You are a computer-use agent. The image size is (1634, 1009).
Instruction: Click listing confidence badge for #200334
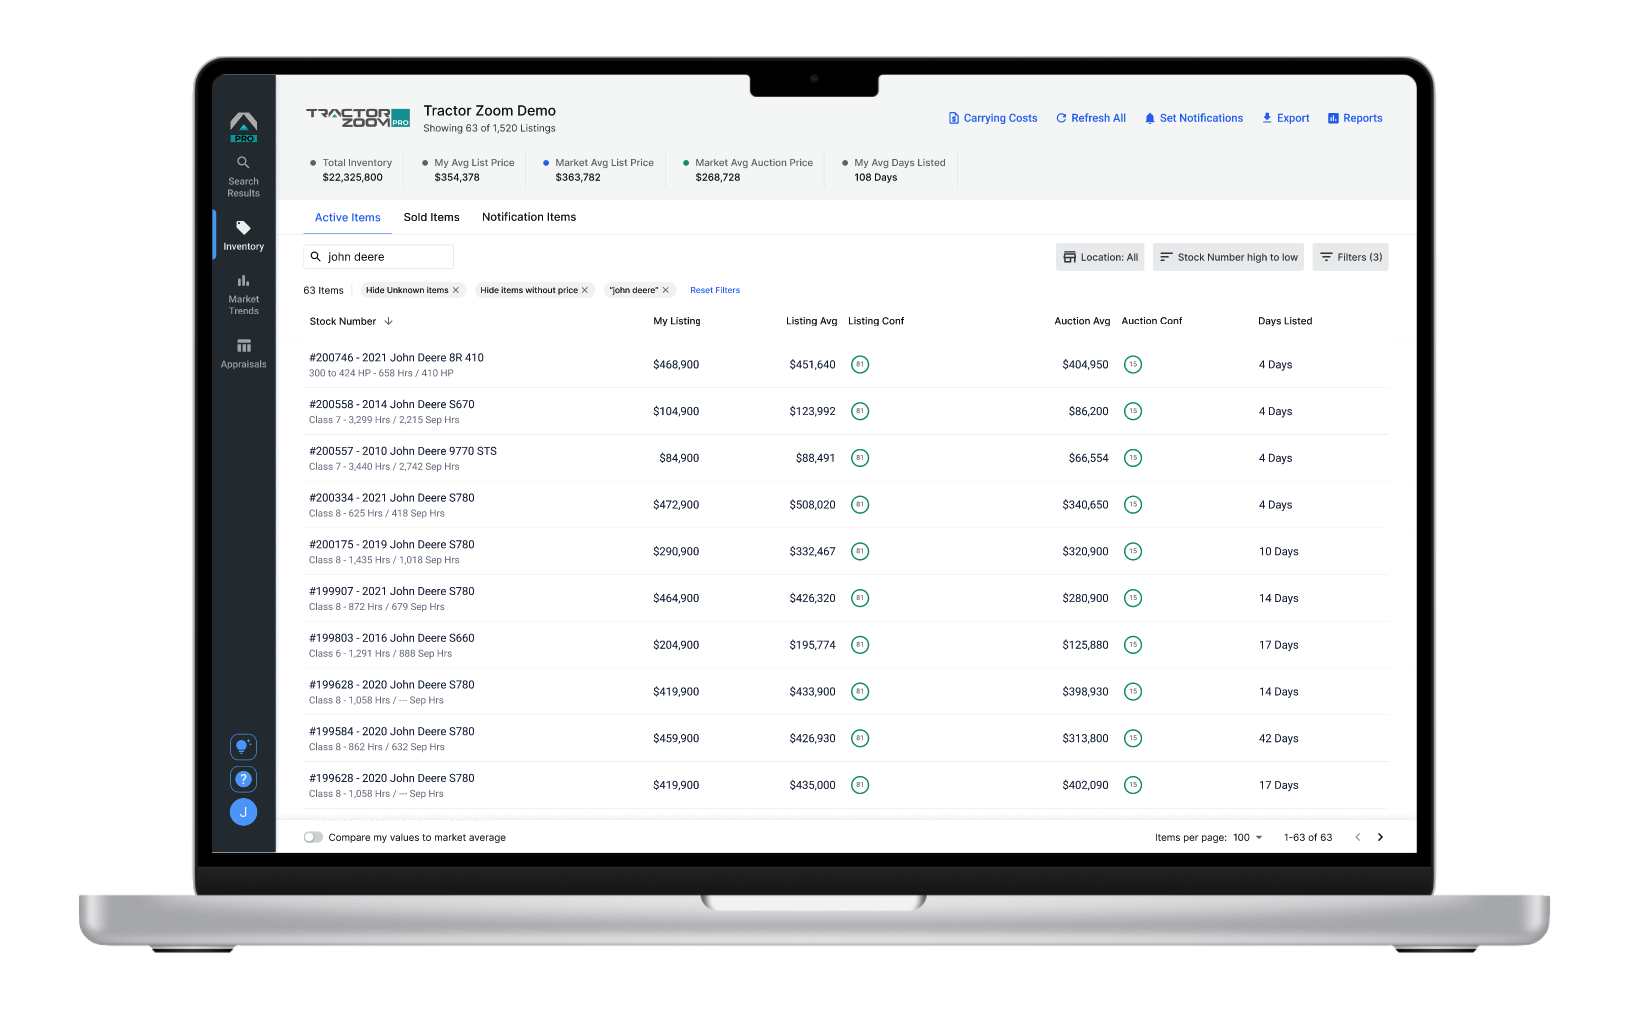pyautogui.click(x=860, y=505)
